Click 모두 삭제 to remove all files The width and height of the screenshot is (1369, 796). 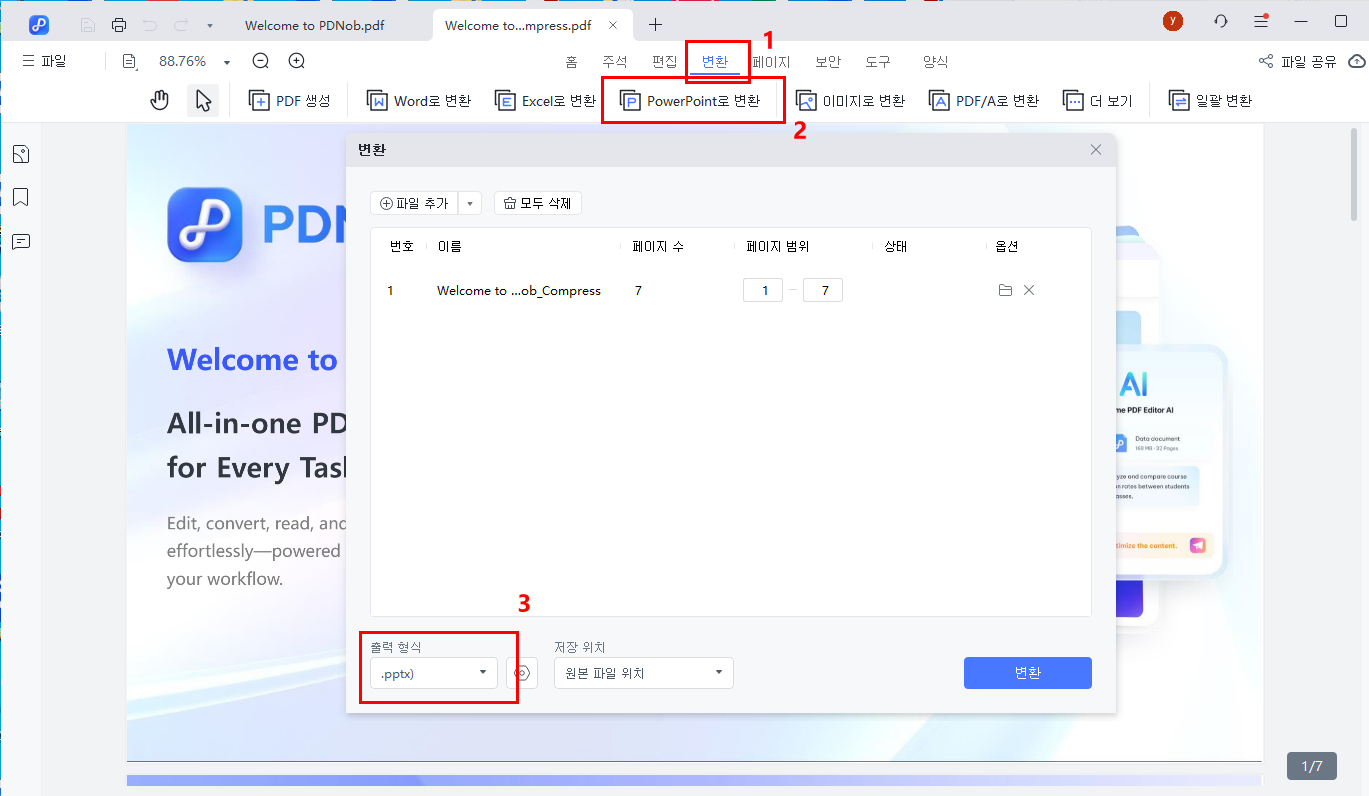tap(537, 202)
